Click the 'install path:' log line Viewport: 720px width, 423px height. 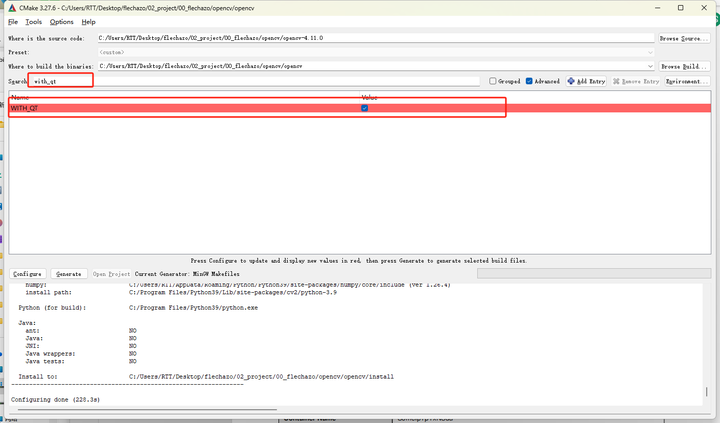(x=181, y=292)
